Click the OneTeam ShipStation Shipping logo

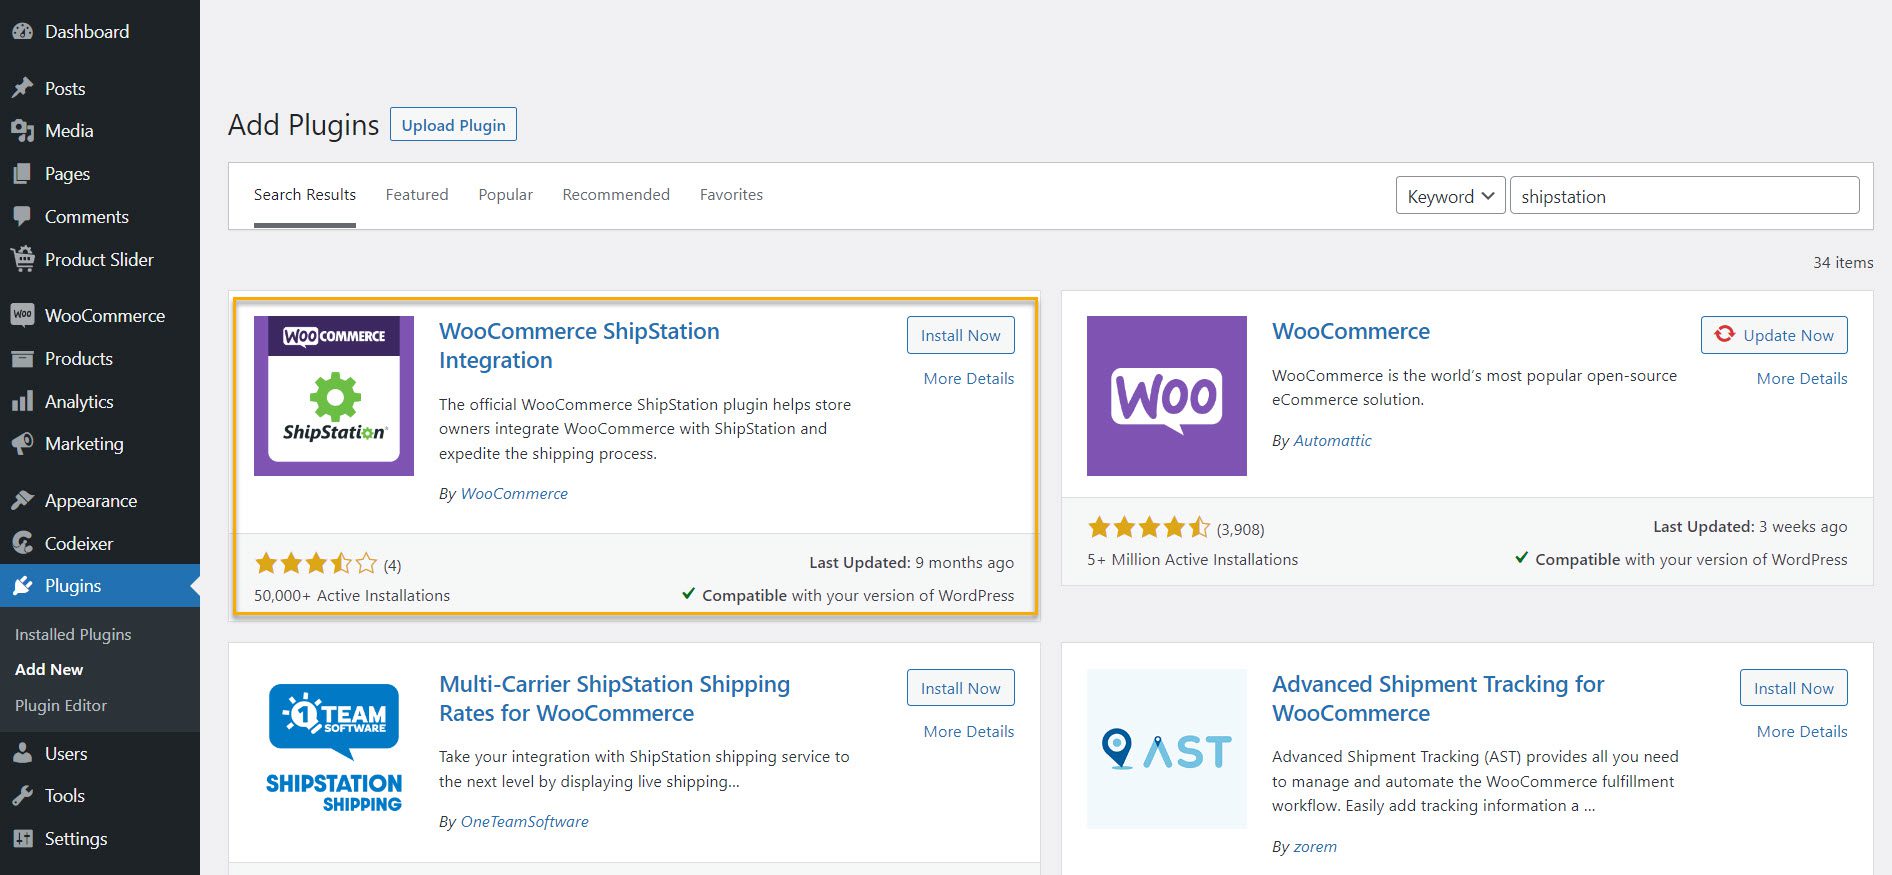coord(334,749)
